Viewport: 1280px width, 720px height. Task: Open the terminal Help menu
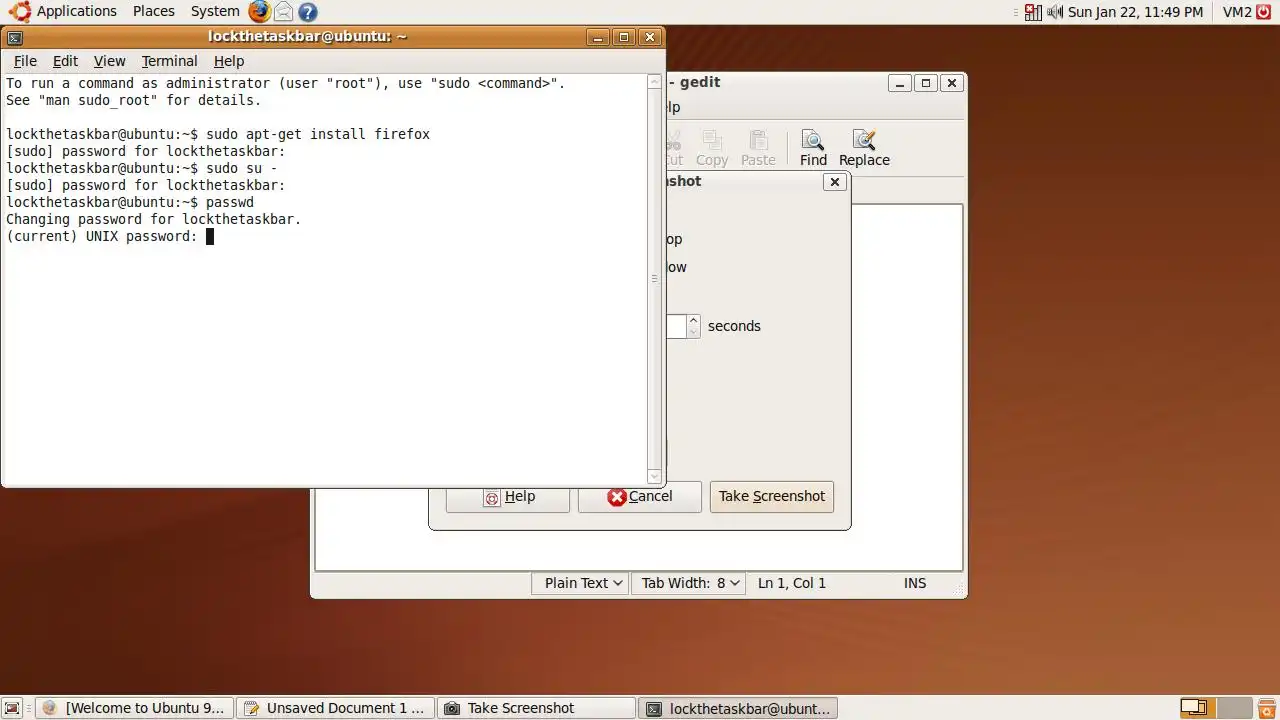229,61
